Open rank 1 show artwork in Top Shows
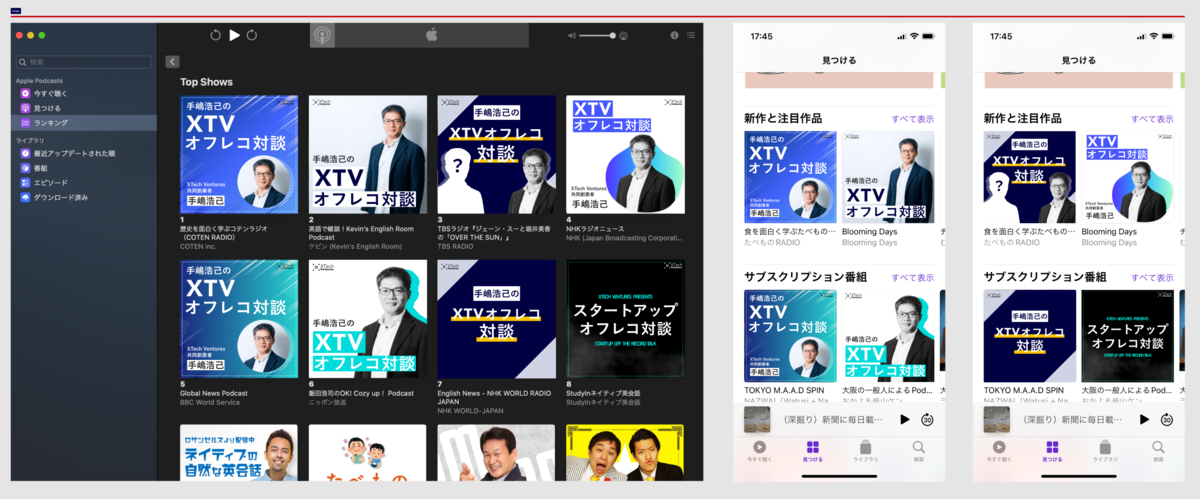 click(x=239, y=154)
